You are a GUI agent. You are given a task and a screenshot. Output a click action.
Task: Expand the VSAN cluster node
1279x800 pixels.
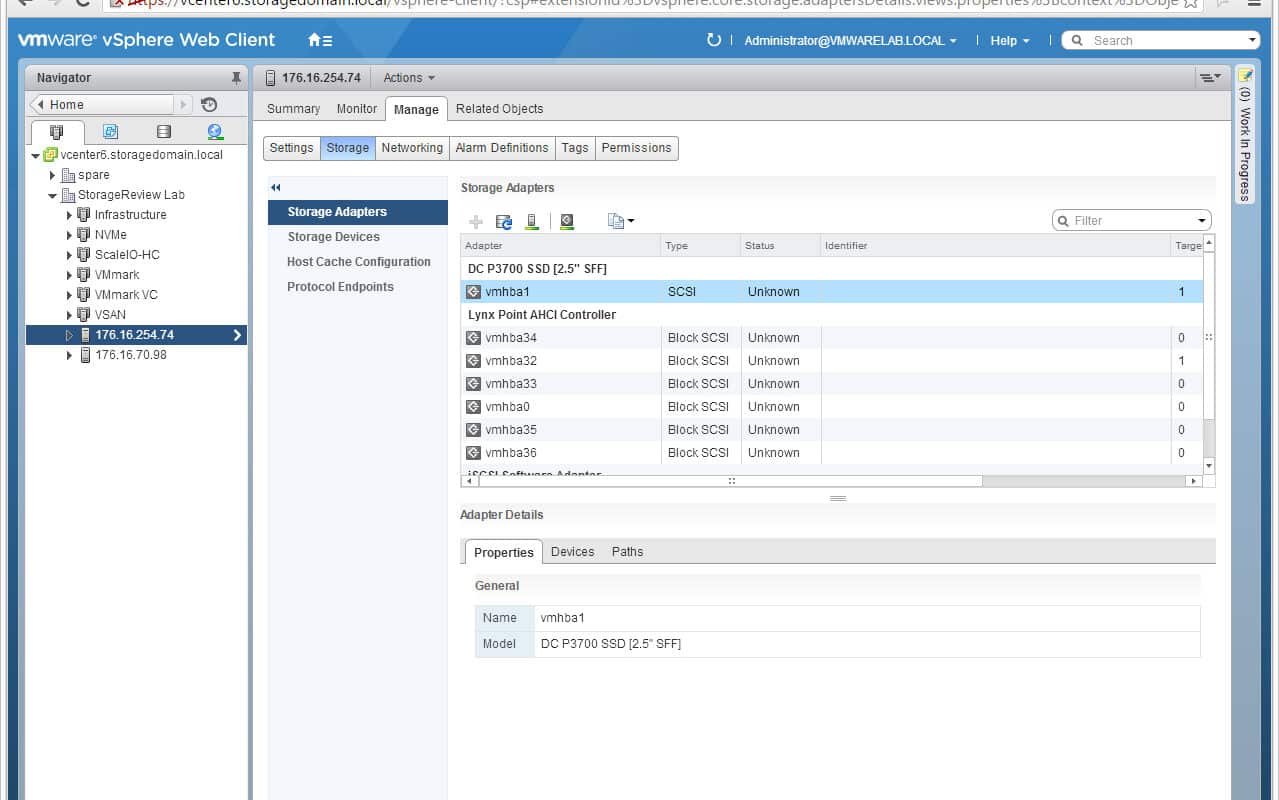[69, 315]
